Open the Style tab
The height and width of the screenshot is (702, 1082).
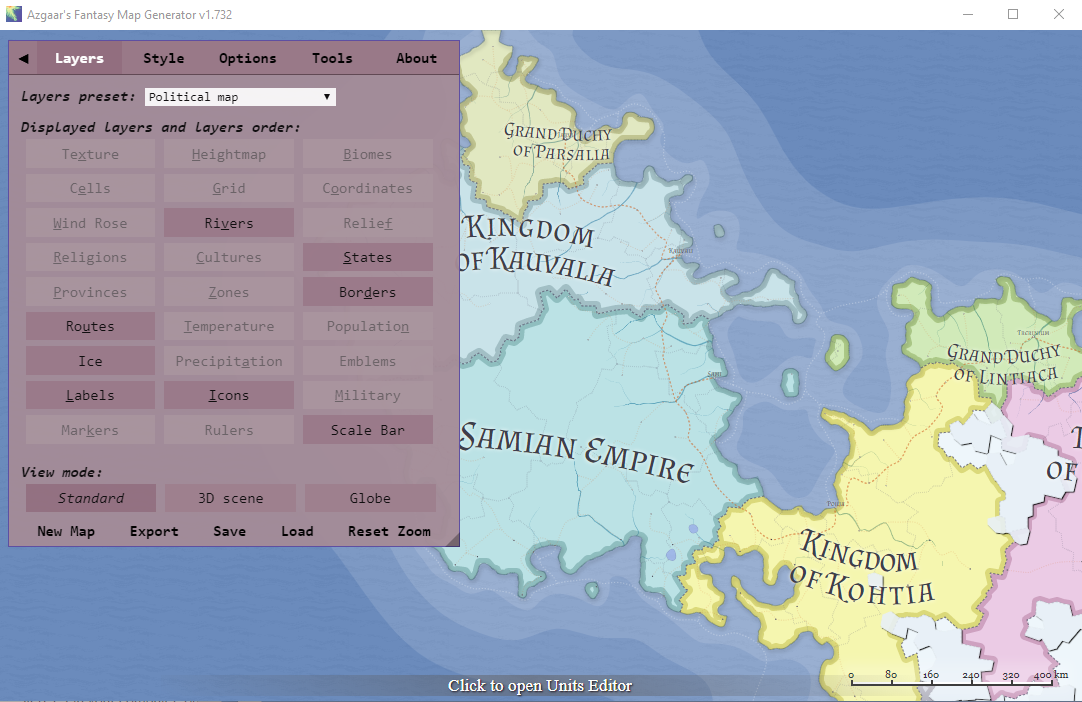coord(164,59)
